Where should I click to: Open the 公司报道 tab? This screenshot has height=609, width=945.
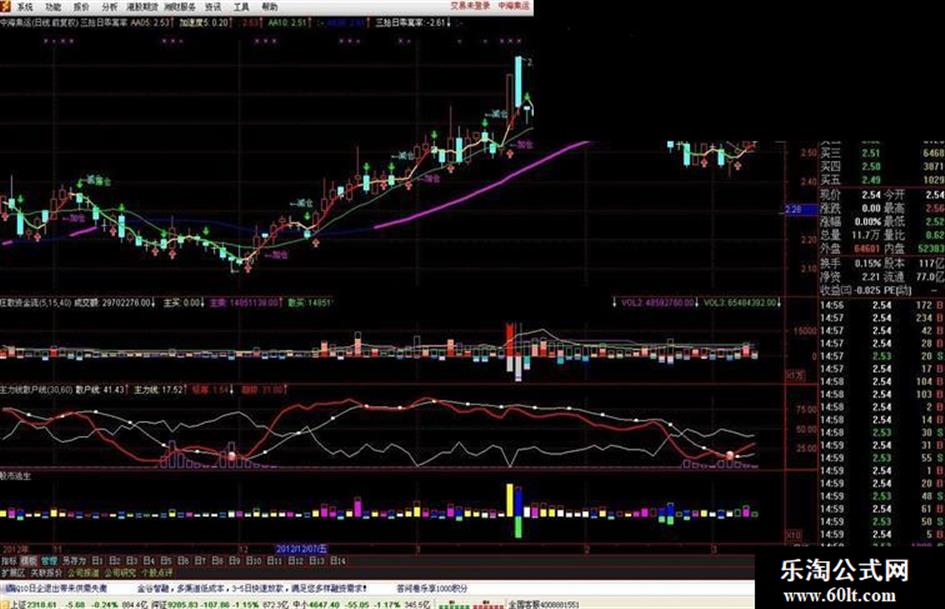(x=83, y=572)
